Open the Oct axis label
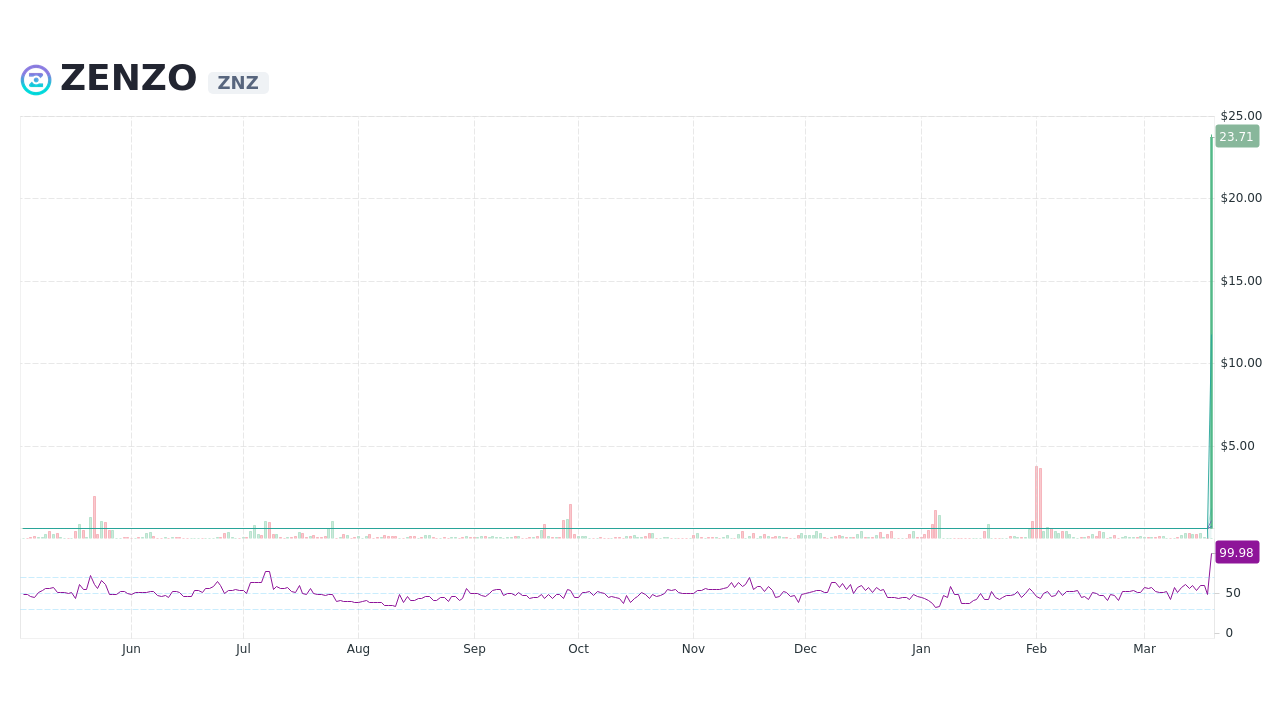This screenshot has width=1280, height=720. coord(578,648)
